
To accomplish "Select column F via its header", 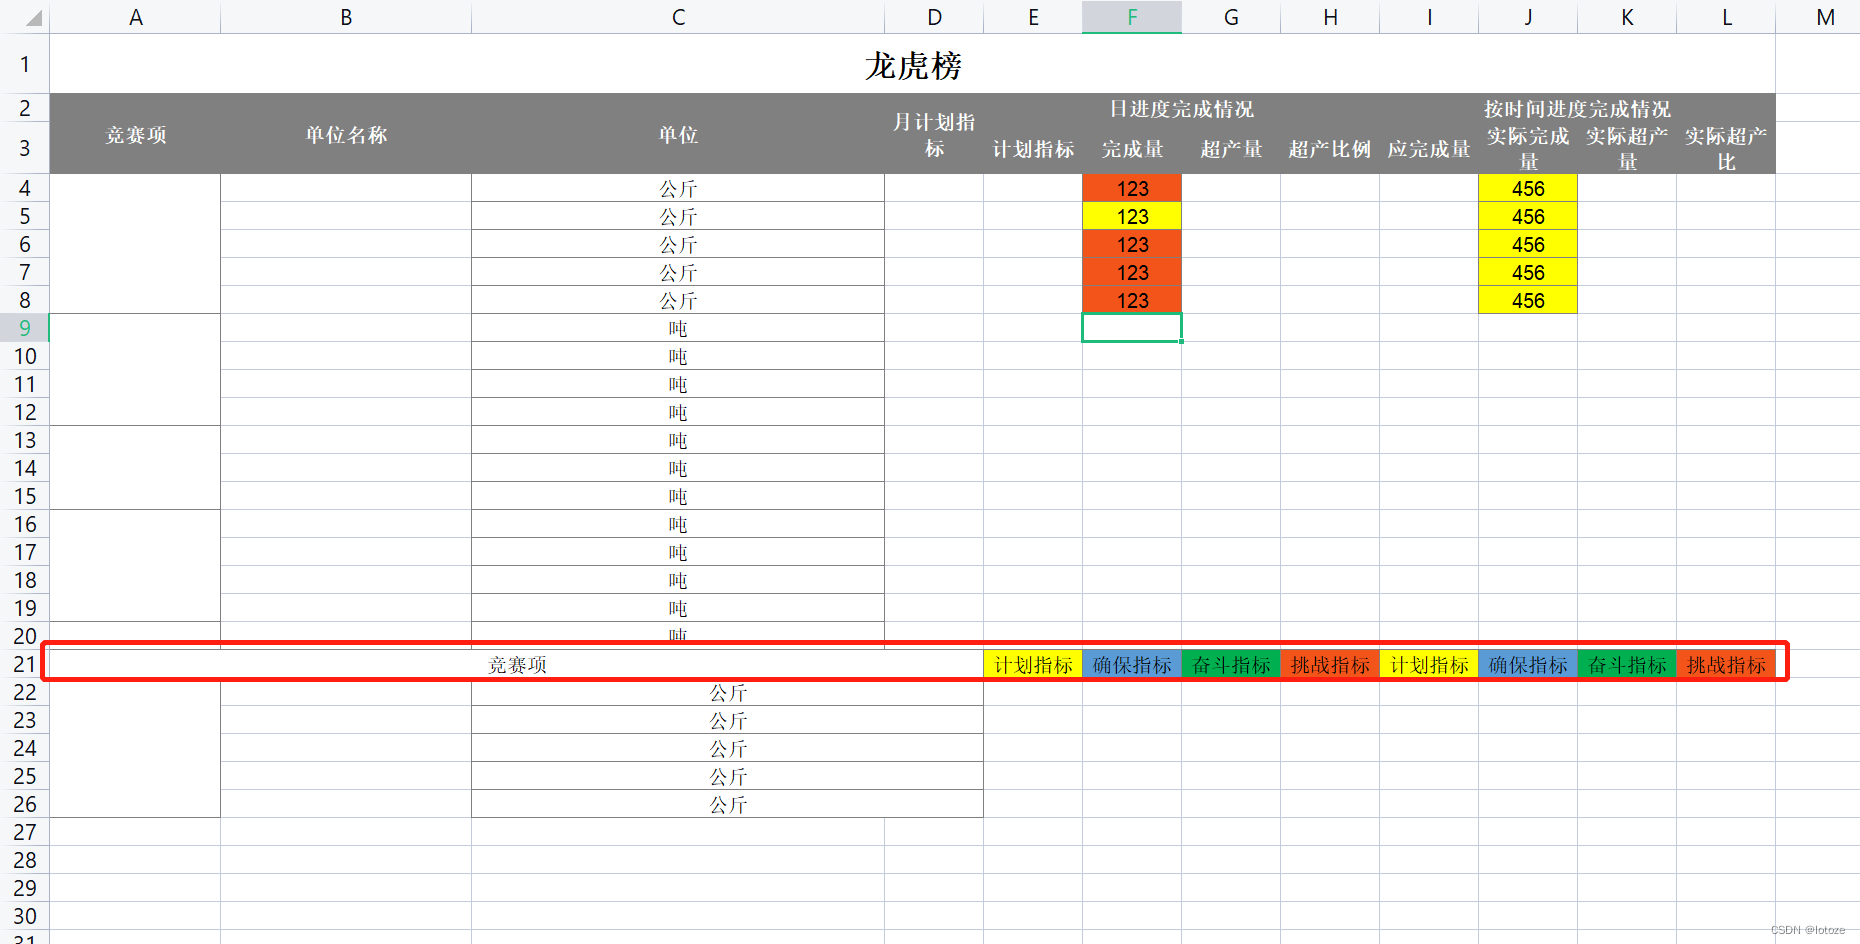I will pyautogui.click(x=1131, y=16).
